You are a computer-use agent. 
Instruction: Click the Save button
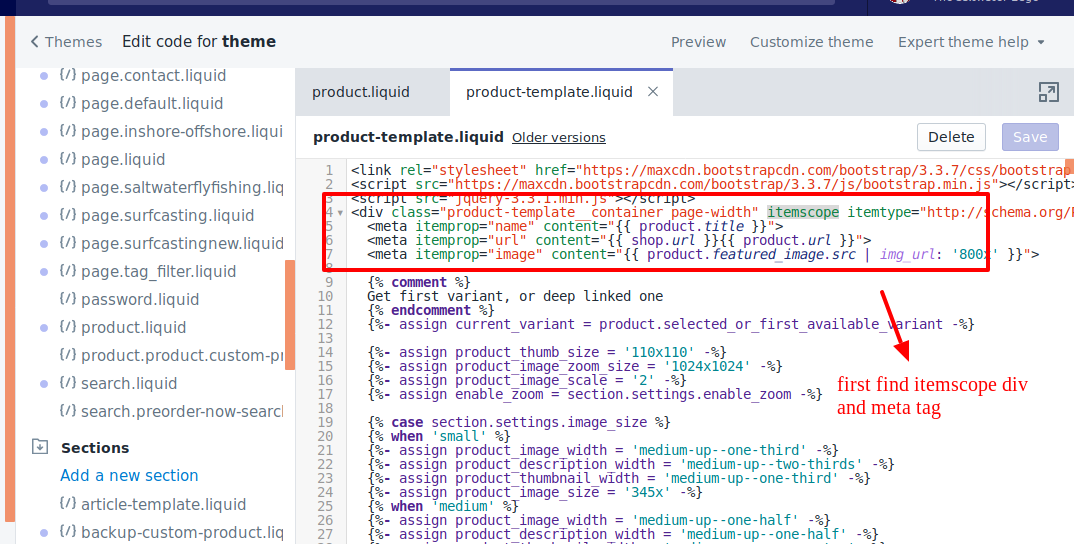click(1030, 137)
